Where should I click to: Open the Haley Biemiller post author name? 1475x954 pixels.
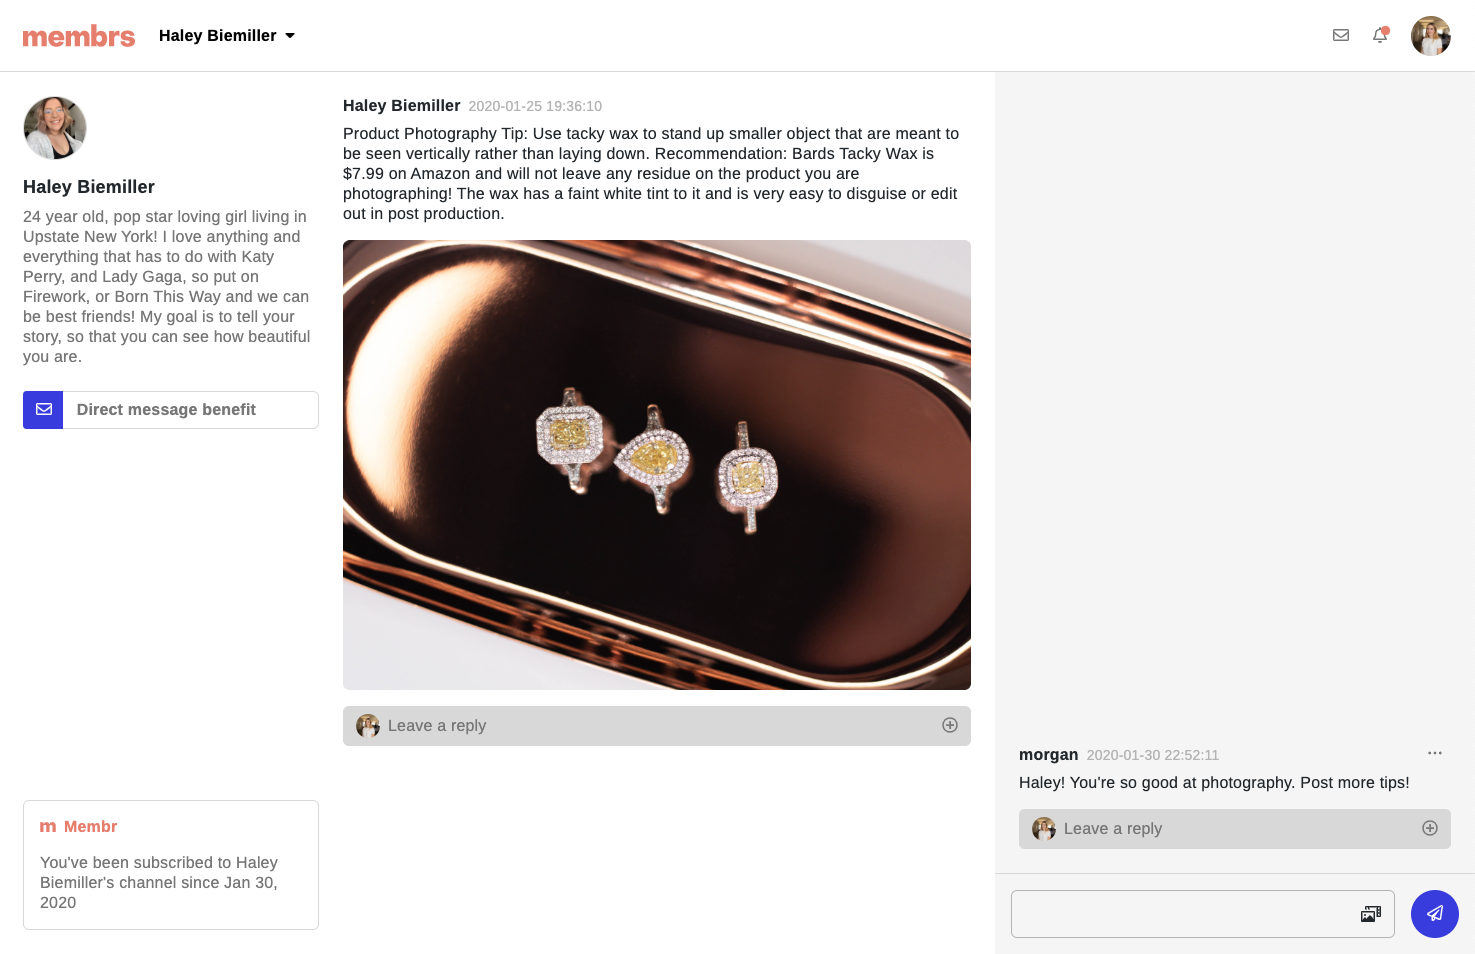(x=401, y=106)
